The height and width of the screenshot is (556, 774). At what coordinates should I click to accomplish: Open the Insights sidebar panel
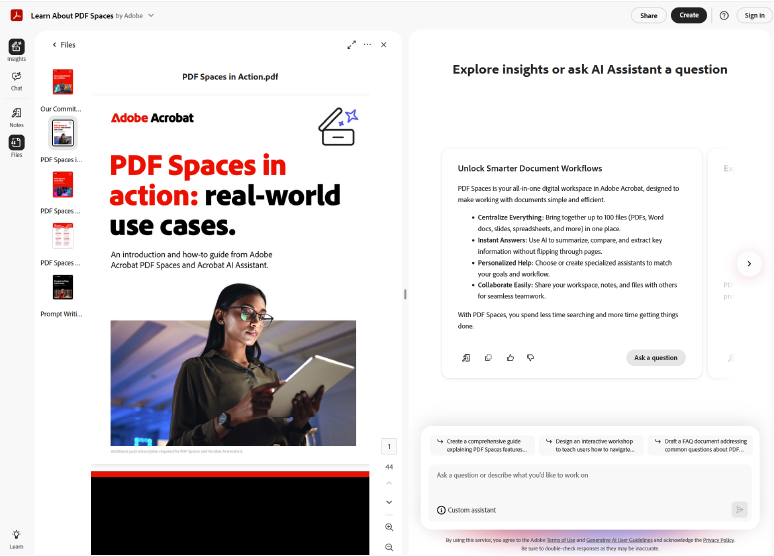(x=16, y=50)
